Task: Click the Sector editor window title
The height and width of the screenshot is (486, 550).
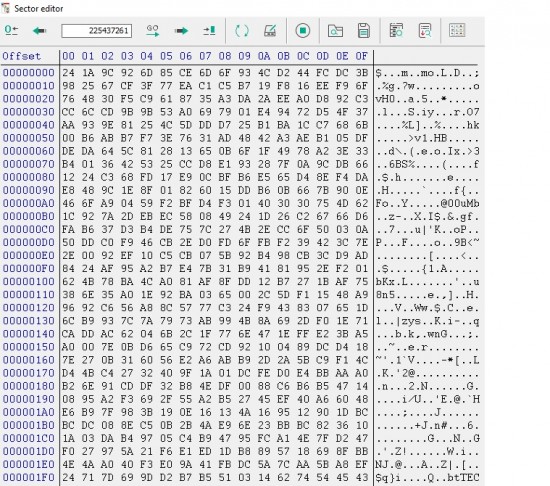Action: [39, 9]
